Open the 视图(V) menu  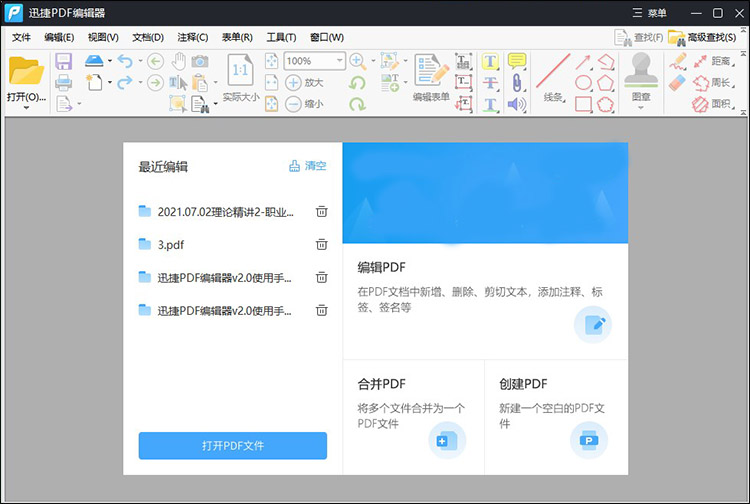click(x=103, y=37)
